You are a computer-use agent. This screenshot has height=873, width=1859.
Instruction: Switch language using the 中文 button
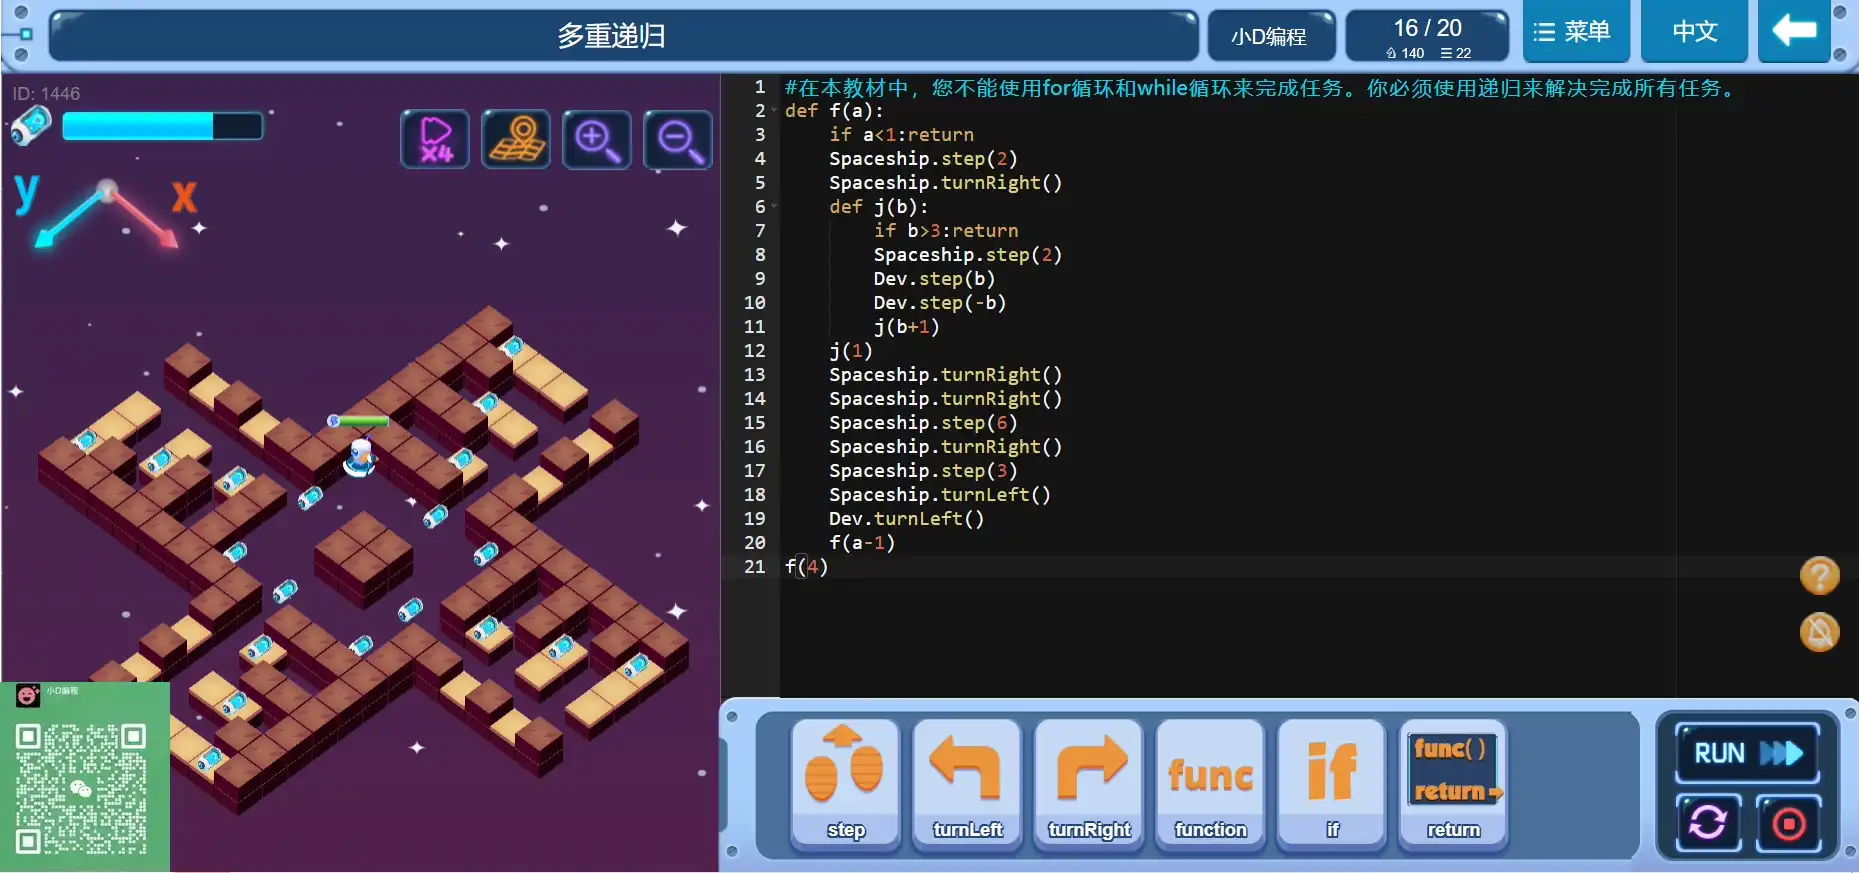click(1695, 32)
